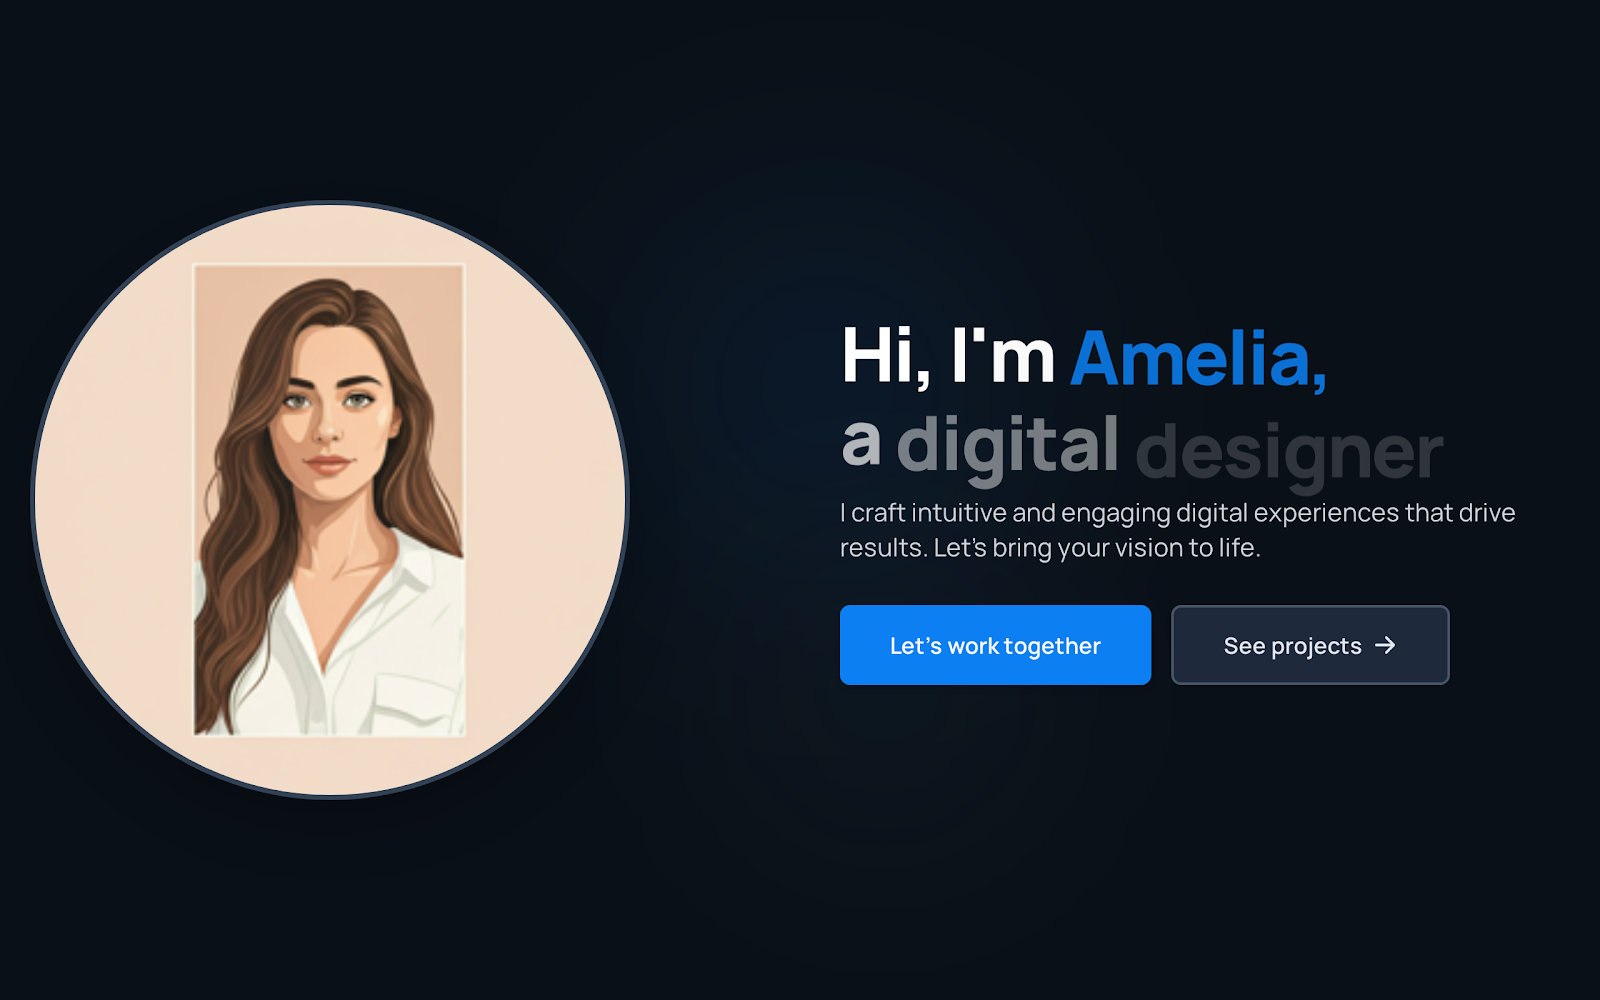The image size is (1600, 1000).
Task: Click "that drive" at the end of the first line
Action: point(1460,513)
